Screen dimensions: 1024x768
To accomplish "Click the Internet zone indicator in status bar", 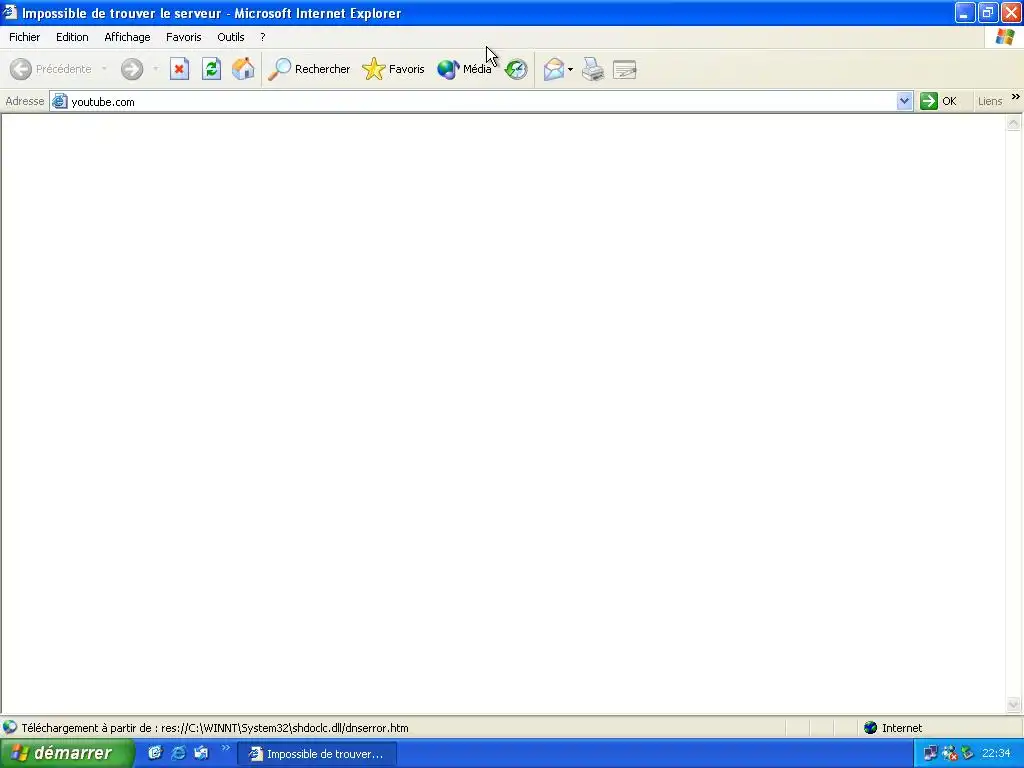I will coord(893,728).
